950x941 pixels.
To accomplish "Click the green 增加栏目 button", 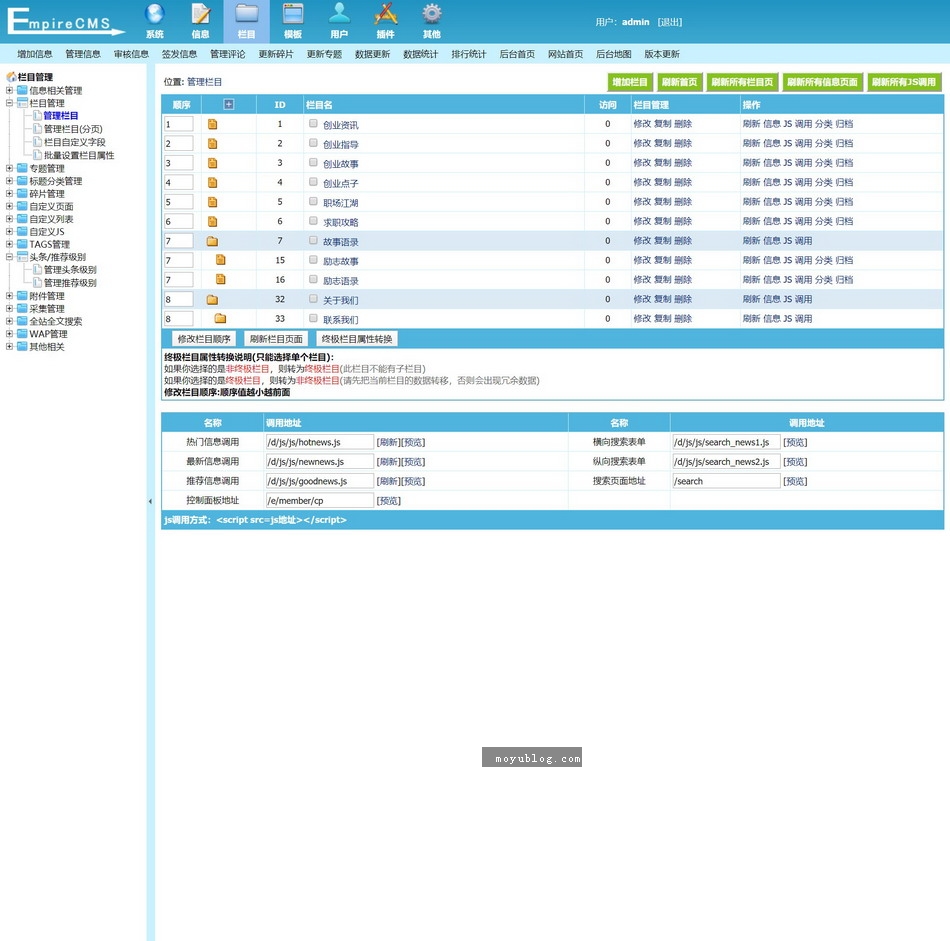I will point(630,82).
